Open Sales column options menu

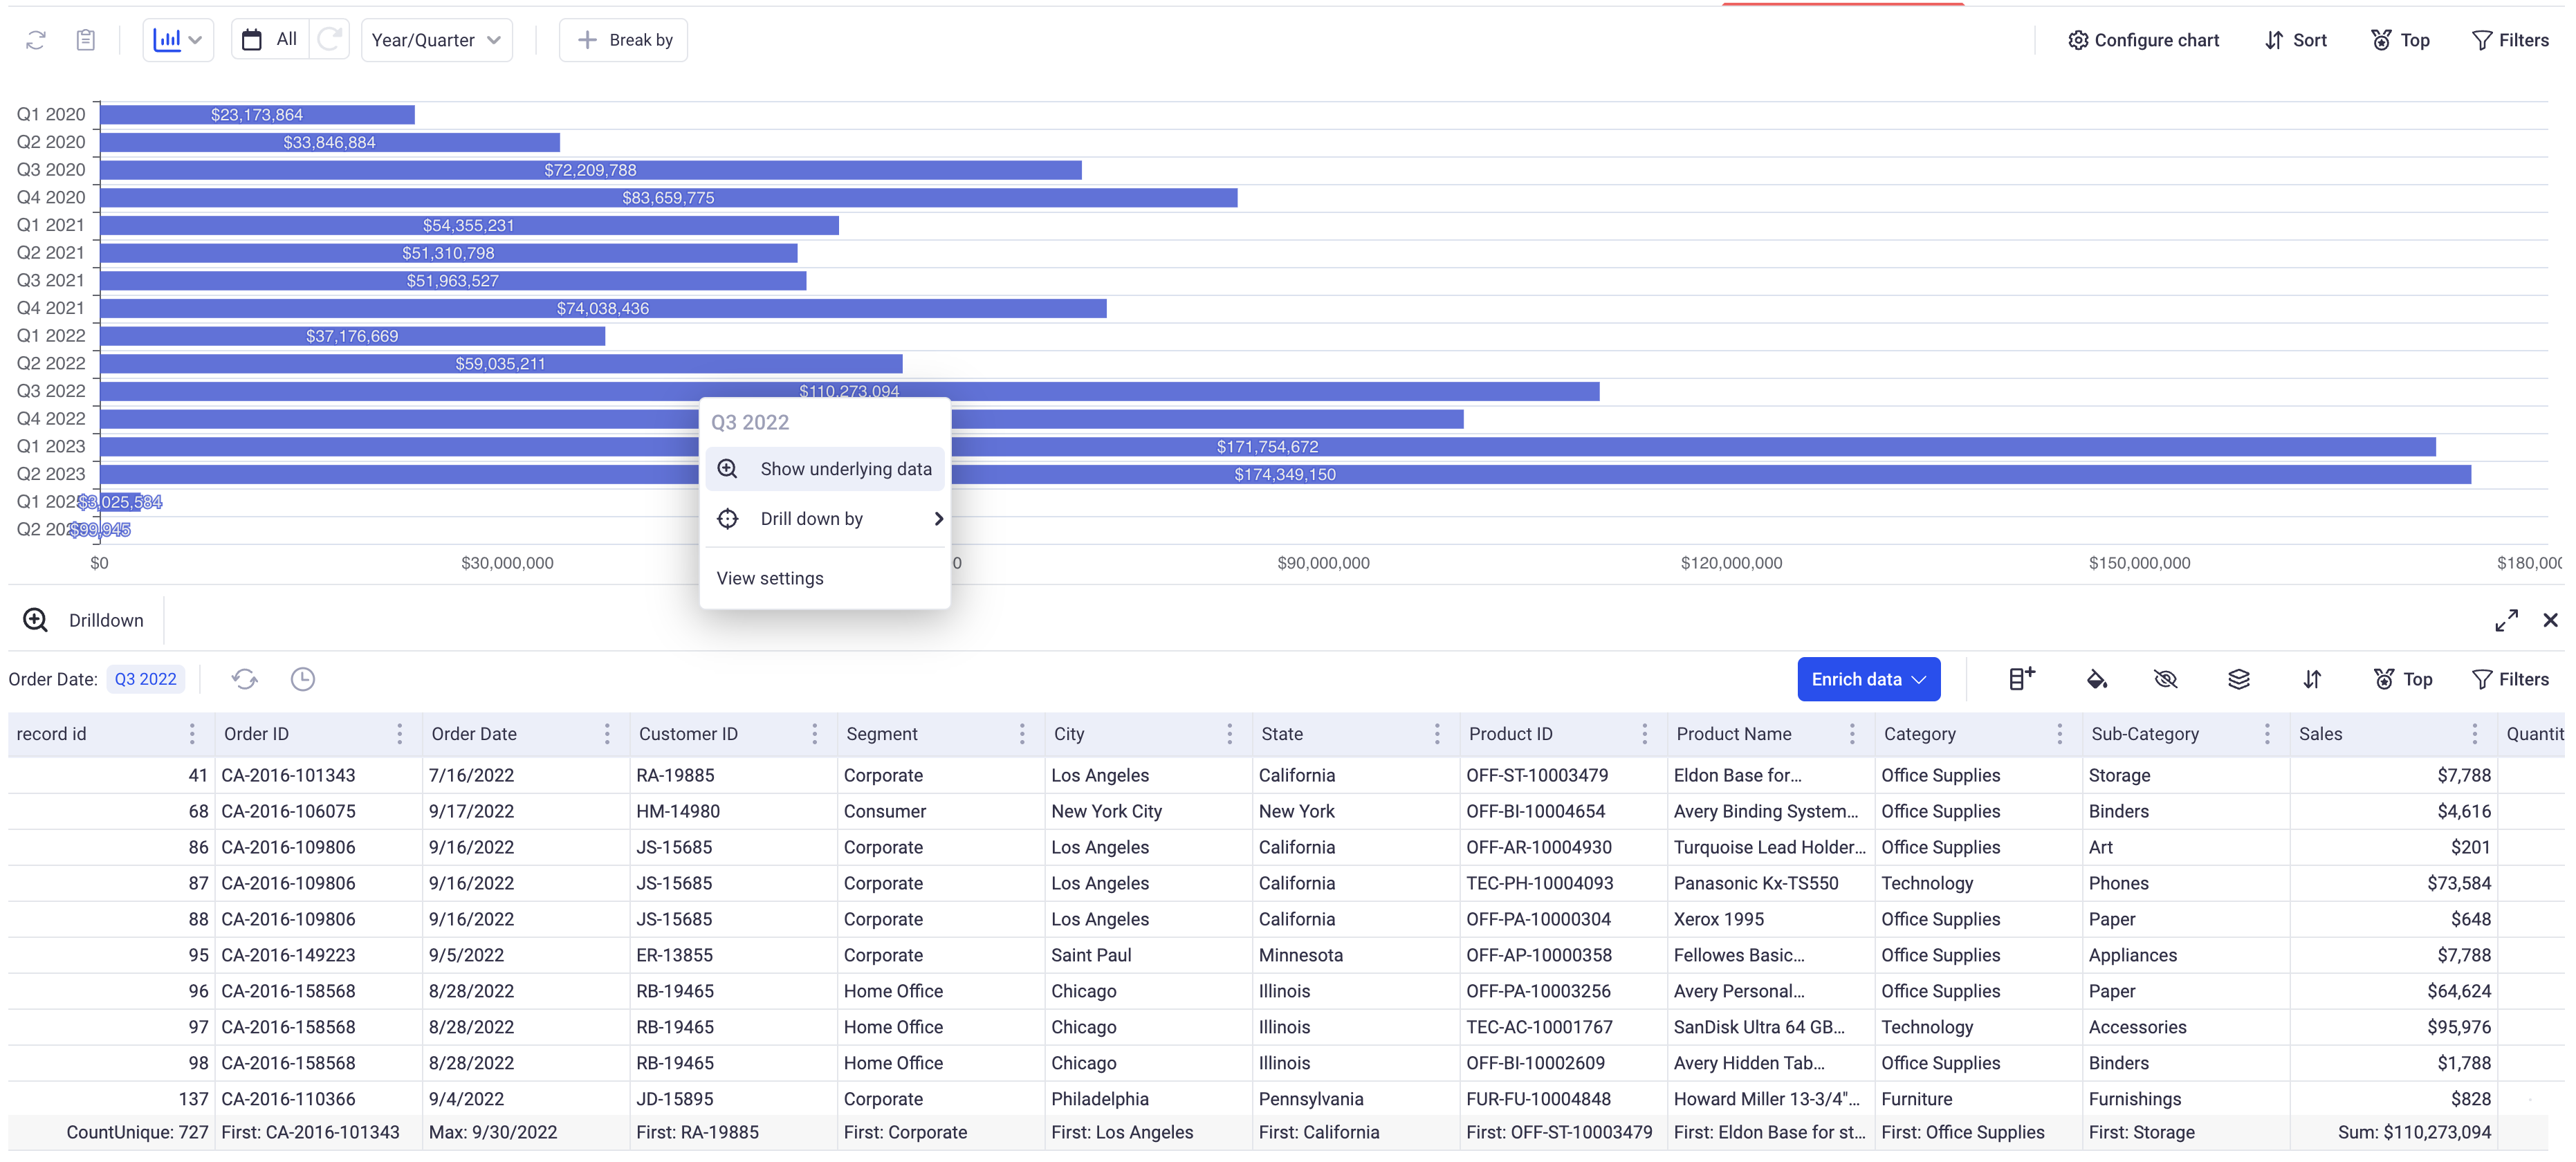tap(2474, 735)
